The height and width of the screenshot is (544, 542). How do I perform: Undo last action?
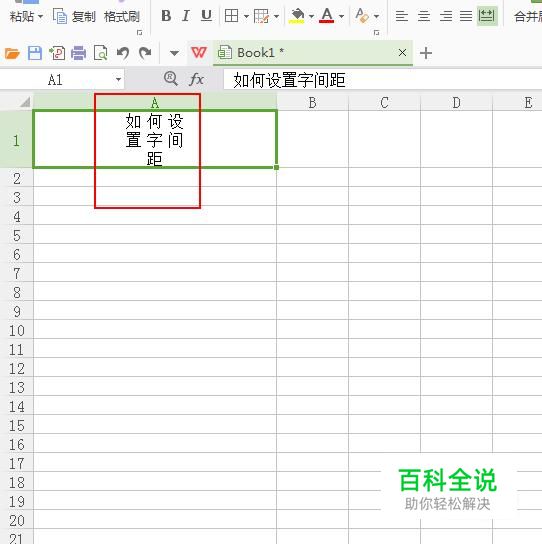tap(123, 53)
